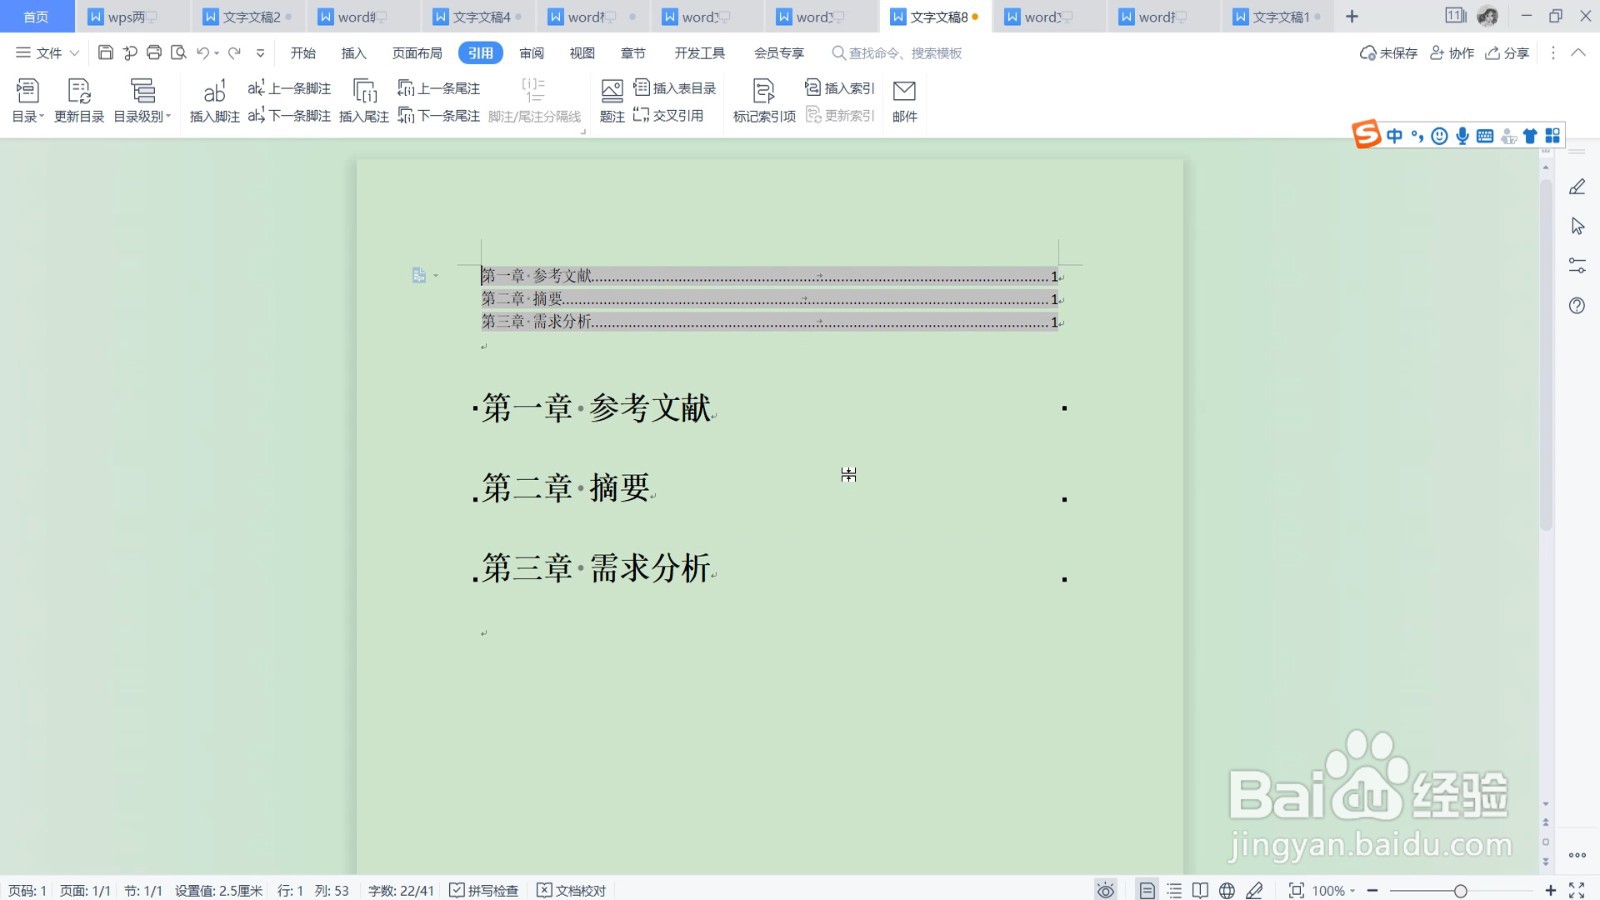This screenshot has height=900, width=1600.
Task: Click 邮件 mail merge icon
Action: pyautogui.click(x=904, y=101)
